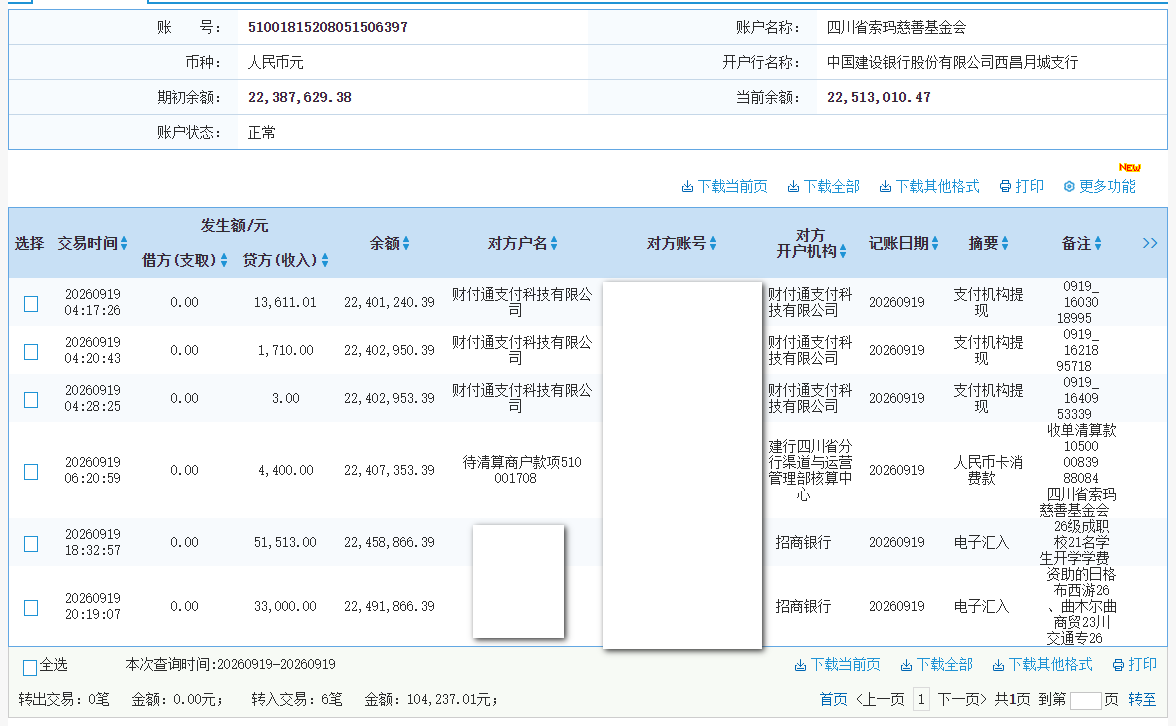Click the top 下载全部 link text

pos(831,186)
